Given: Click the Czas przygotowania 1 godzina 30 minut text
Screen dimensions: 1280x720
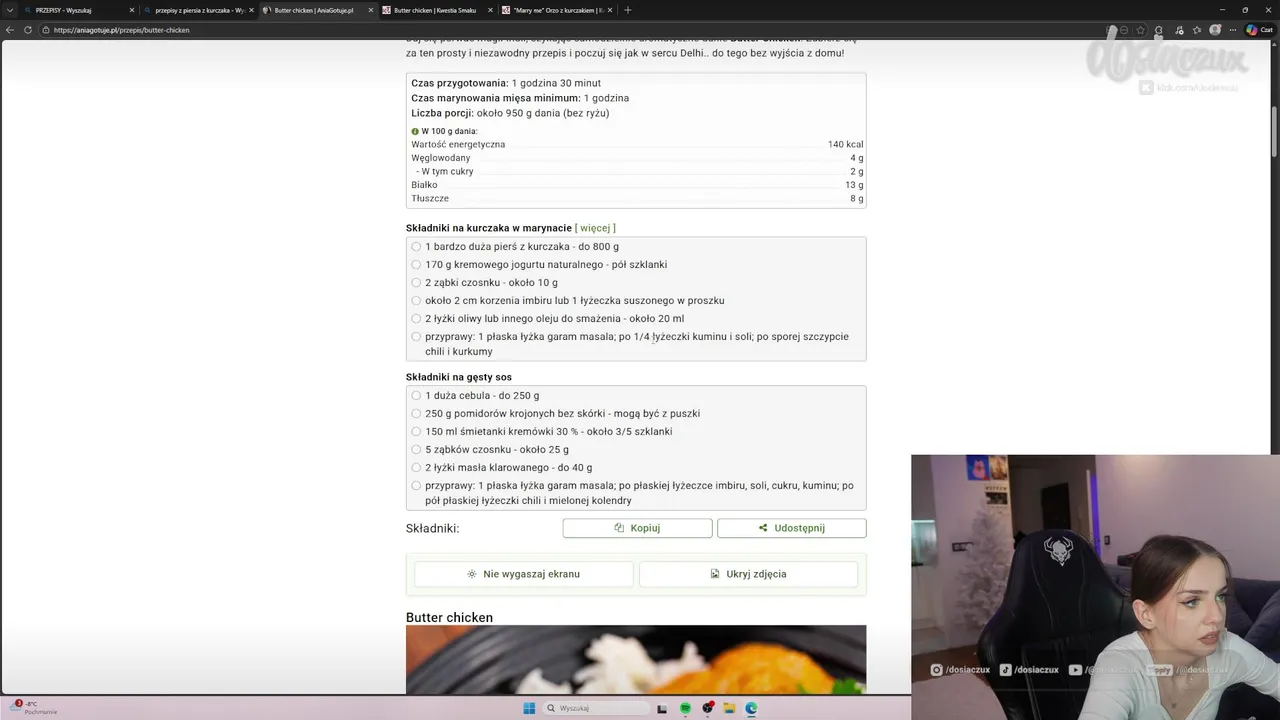Looking at the screenshot, I should (506, 83).
